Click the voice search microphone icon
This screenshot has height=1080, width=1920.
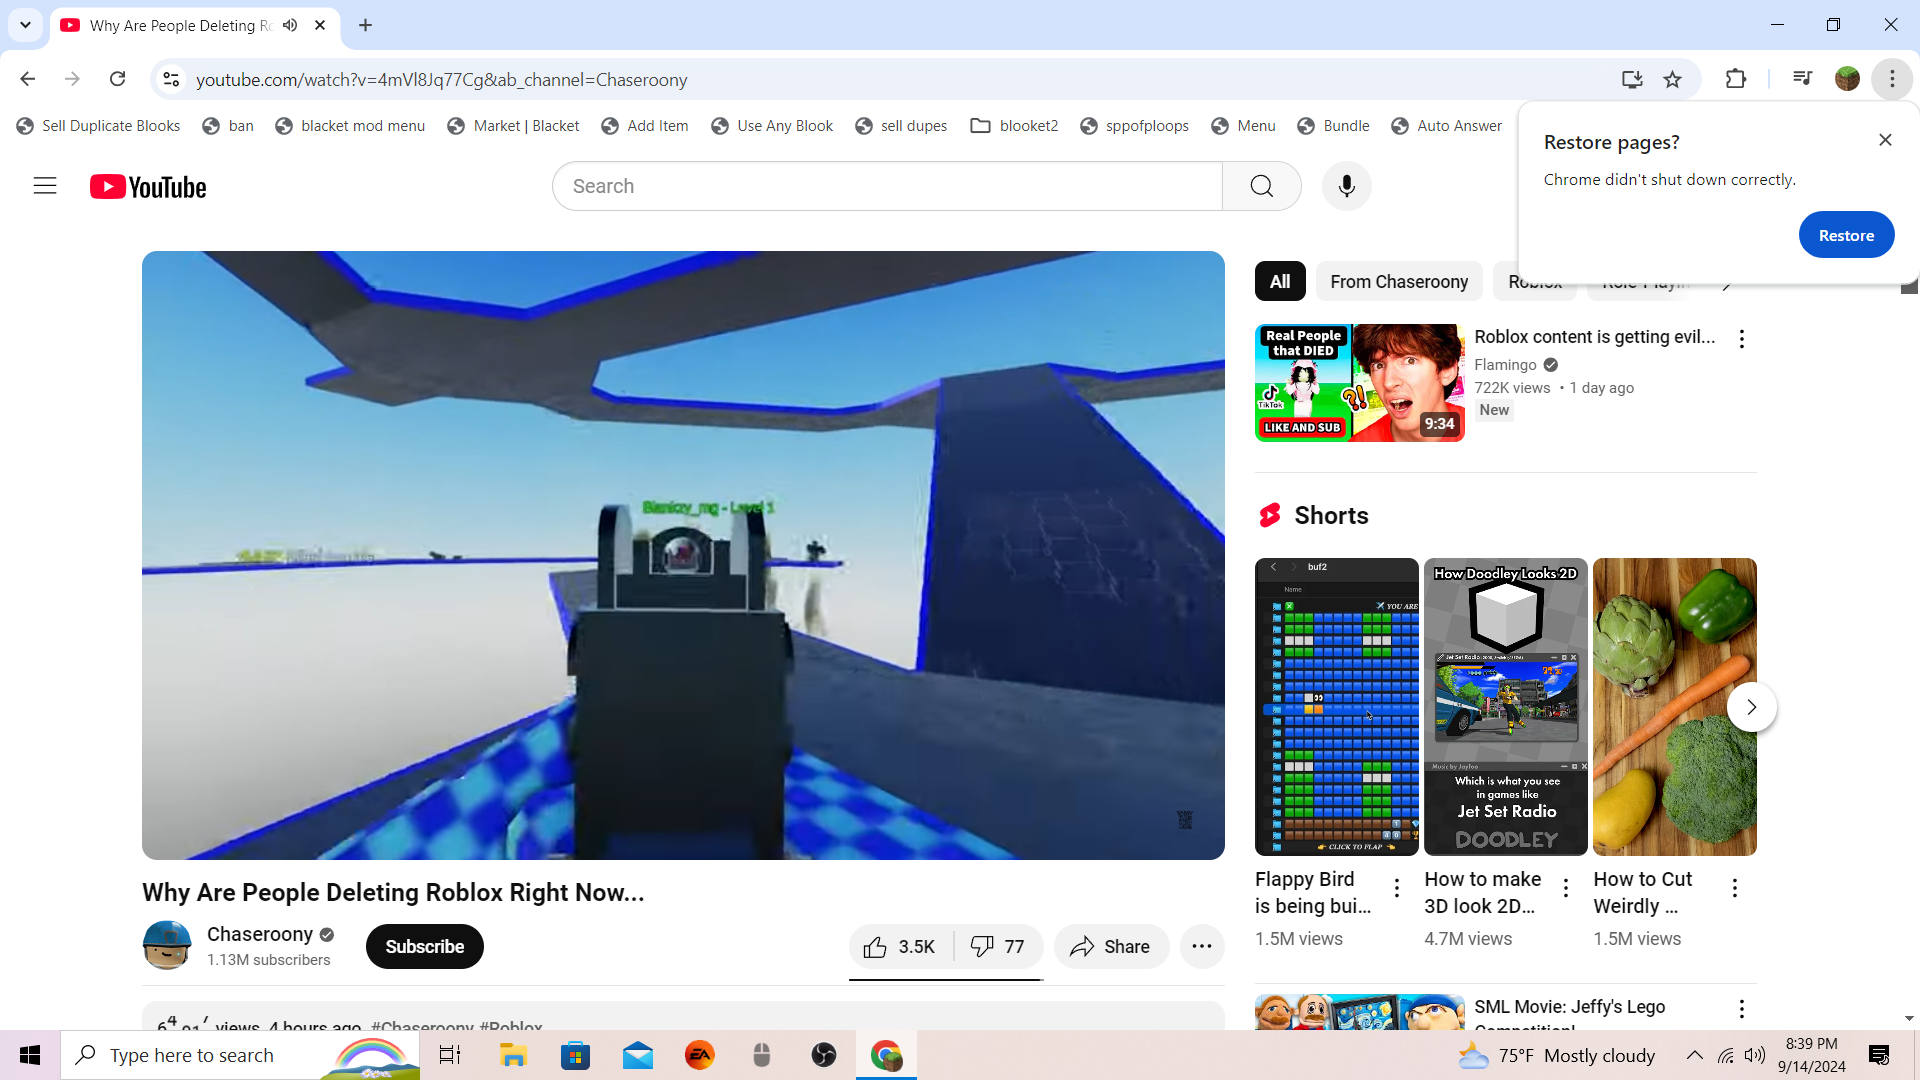pyautogui.click(x=1346, y=186)
